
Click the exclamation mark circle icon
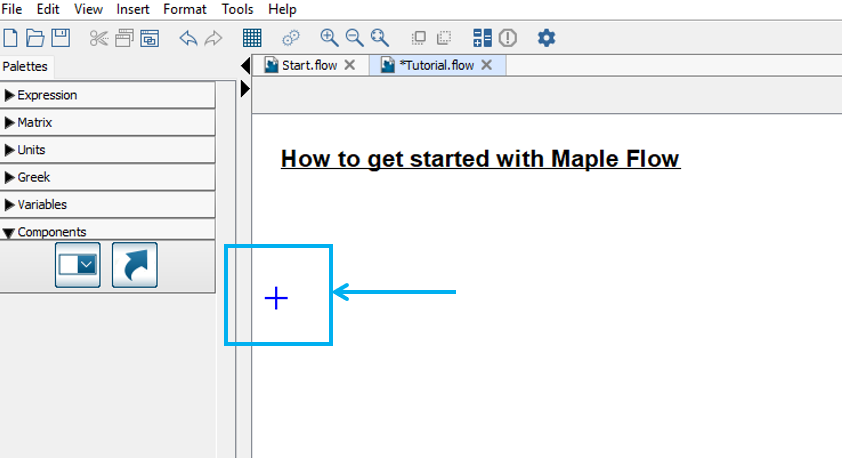[507, 38]
